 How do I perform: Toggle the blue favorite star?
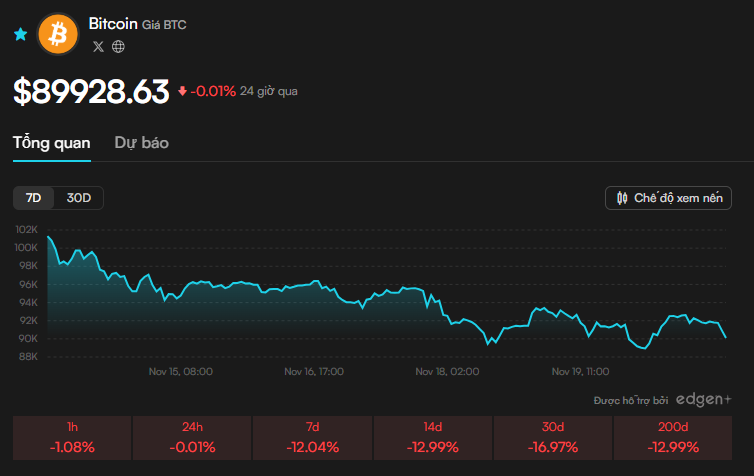pyautogui.click(x=21, y=34)
